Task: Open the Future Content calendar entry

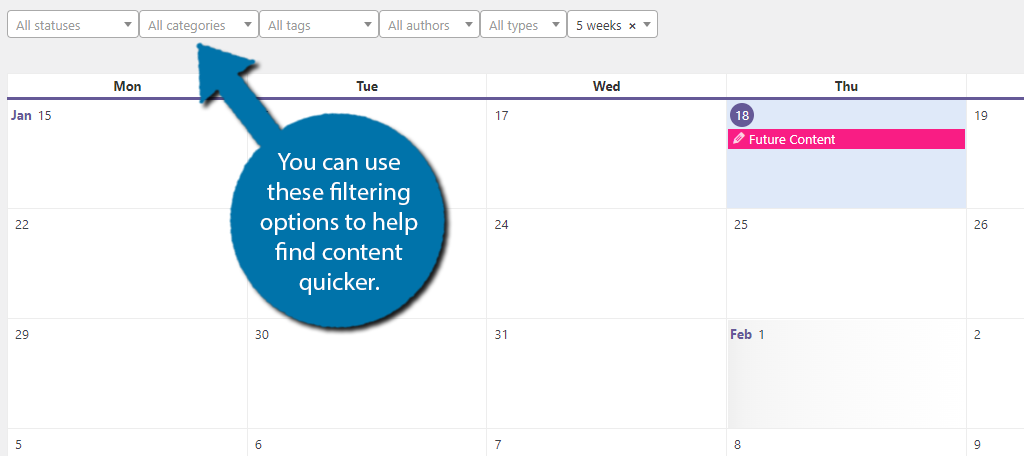Action: pyautogui.click(x=846, y=138)
